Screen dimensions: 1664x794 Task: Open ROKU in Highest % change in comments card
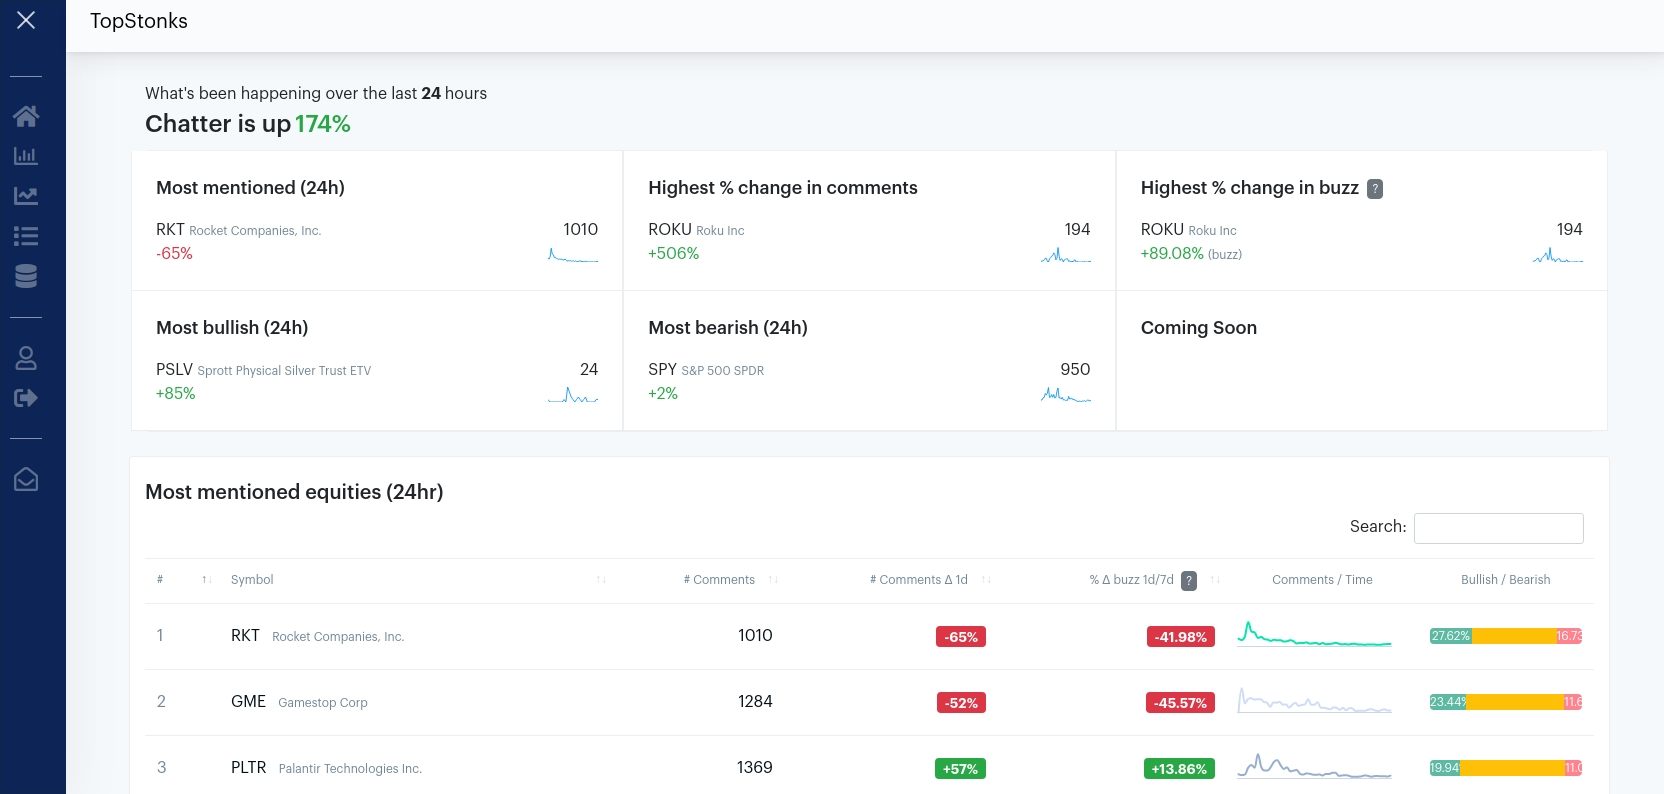(x=670, y=230)
